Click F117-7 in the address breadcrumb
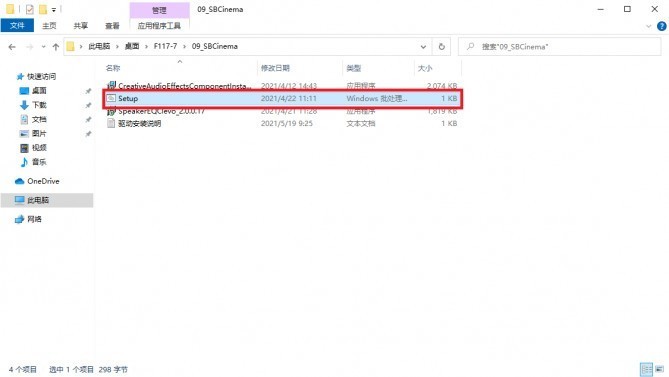669x377 pixels. click(165, 46)
